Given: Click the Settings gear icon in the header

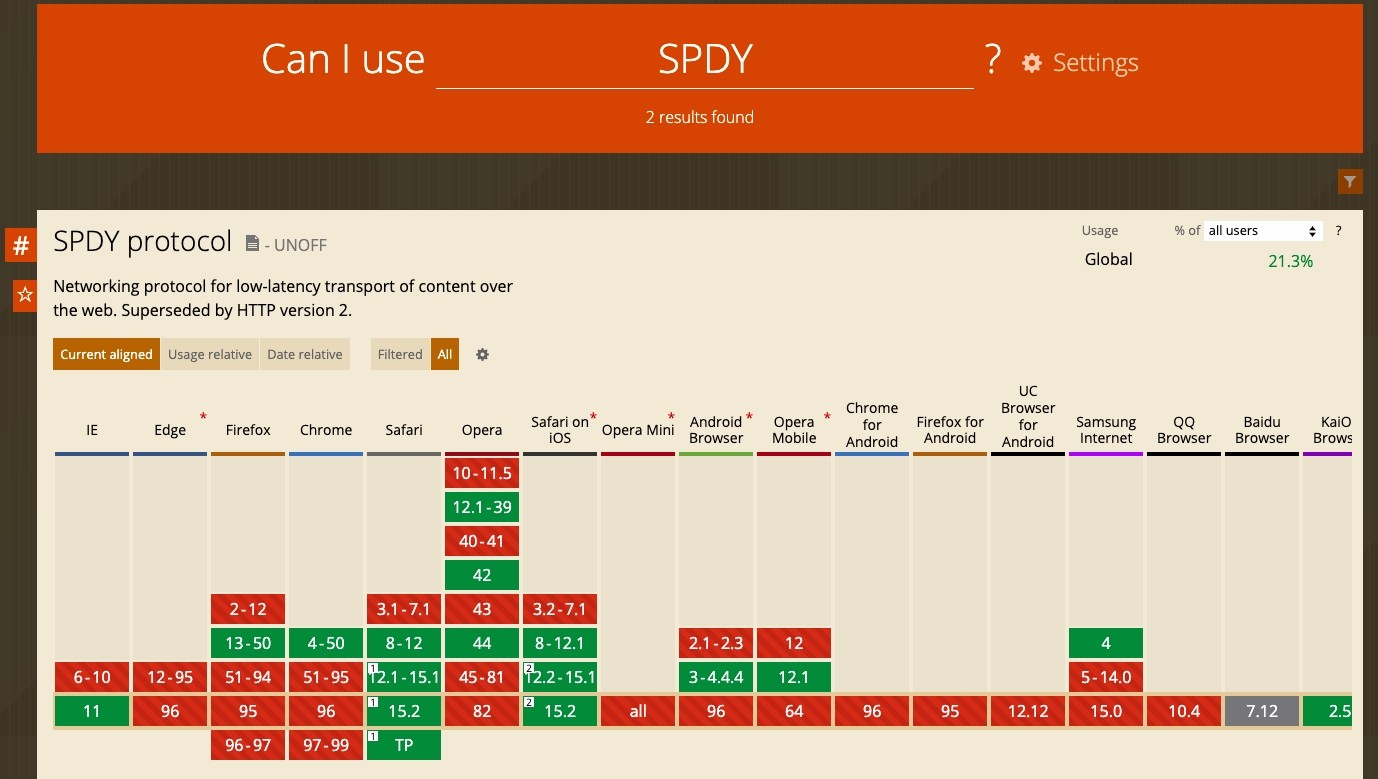Looking at the screenshot, I should pos(1031,62).
